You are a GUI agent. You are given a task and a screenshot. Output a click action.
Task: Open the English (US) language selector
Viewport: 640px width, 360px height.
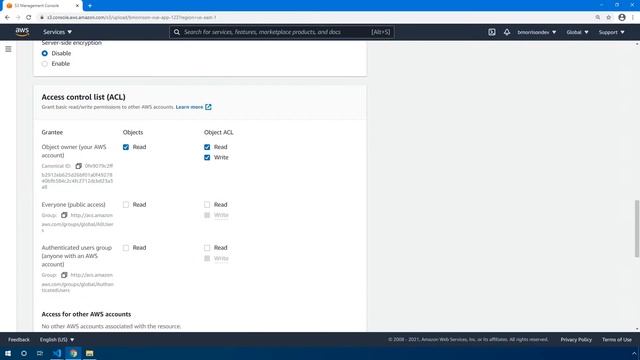pyautogui.click(x=57, y=340)
